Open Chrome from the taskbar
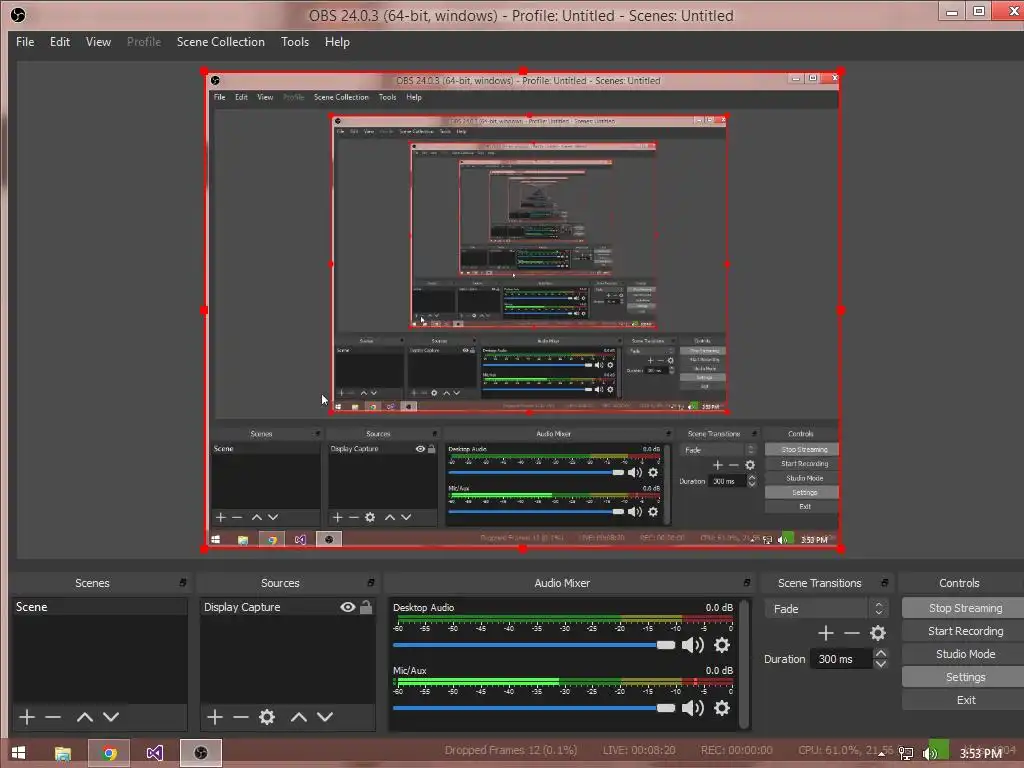1024x768 pixels. tap(109, 753)
